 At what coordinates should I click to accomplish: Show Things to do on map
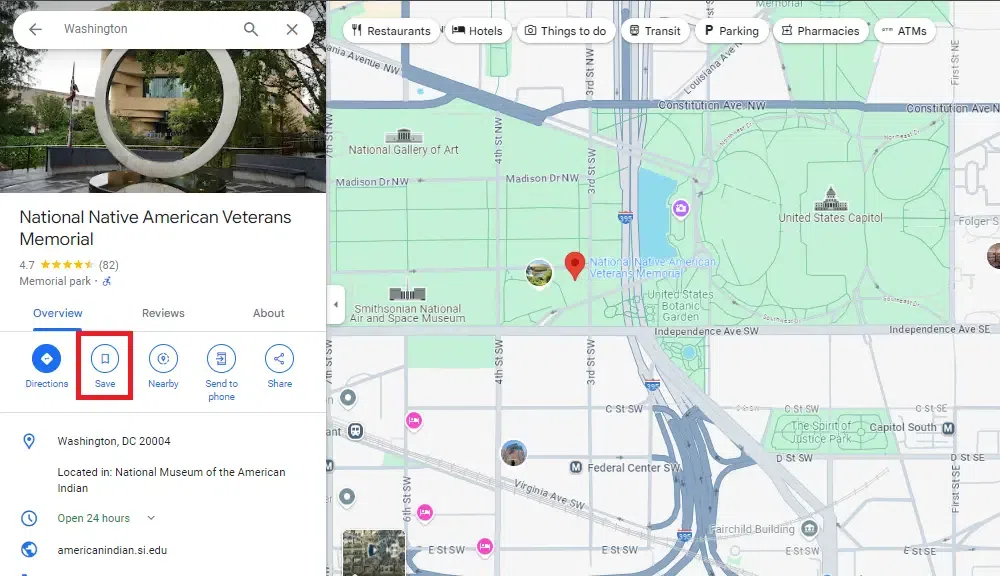[x=566, y=31]
